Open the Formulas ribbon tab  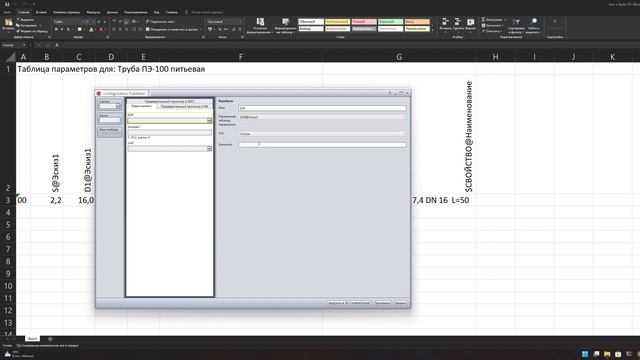pos(93,12)
